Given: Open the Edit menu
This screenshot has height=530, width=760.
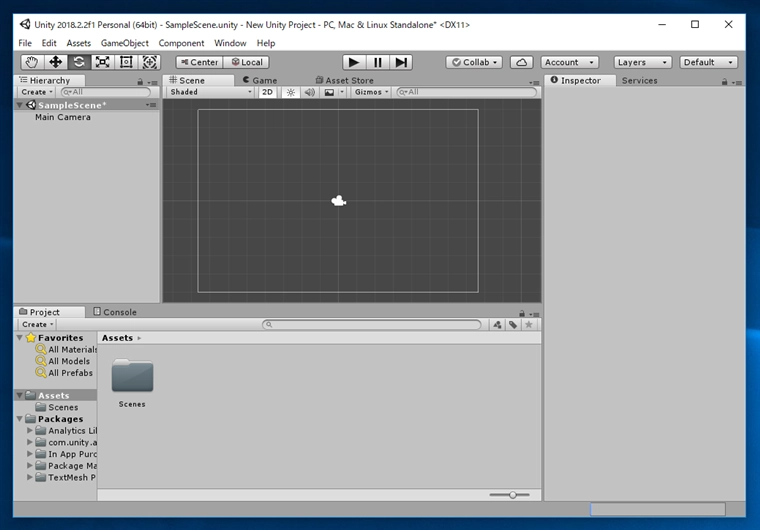Looking at the screenshot, I should tap(49, 43).
